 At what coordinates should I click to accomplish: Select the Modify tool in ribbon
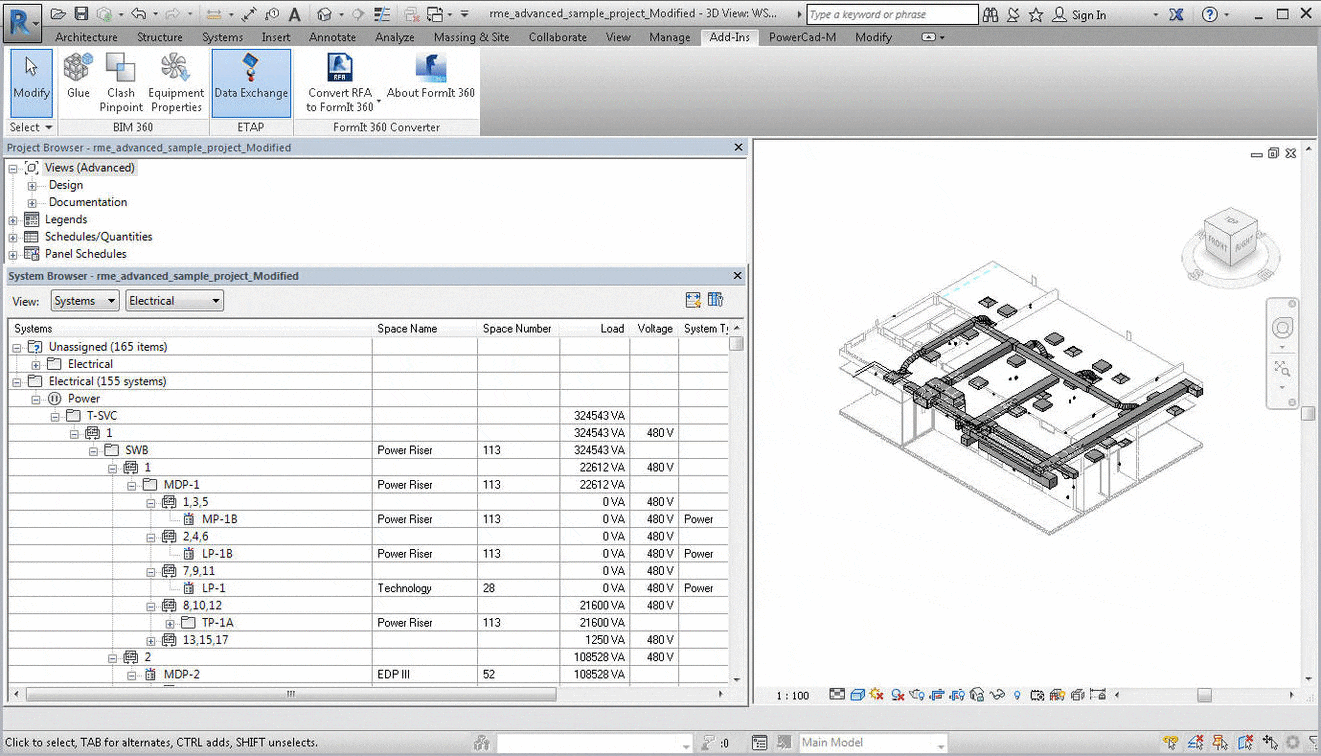(31, 78)
